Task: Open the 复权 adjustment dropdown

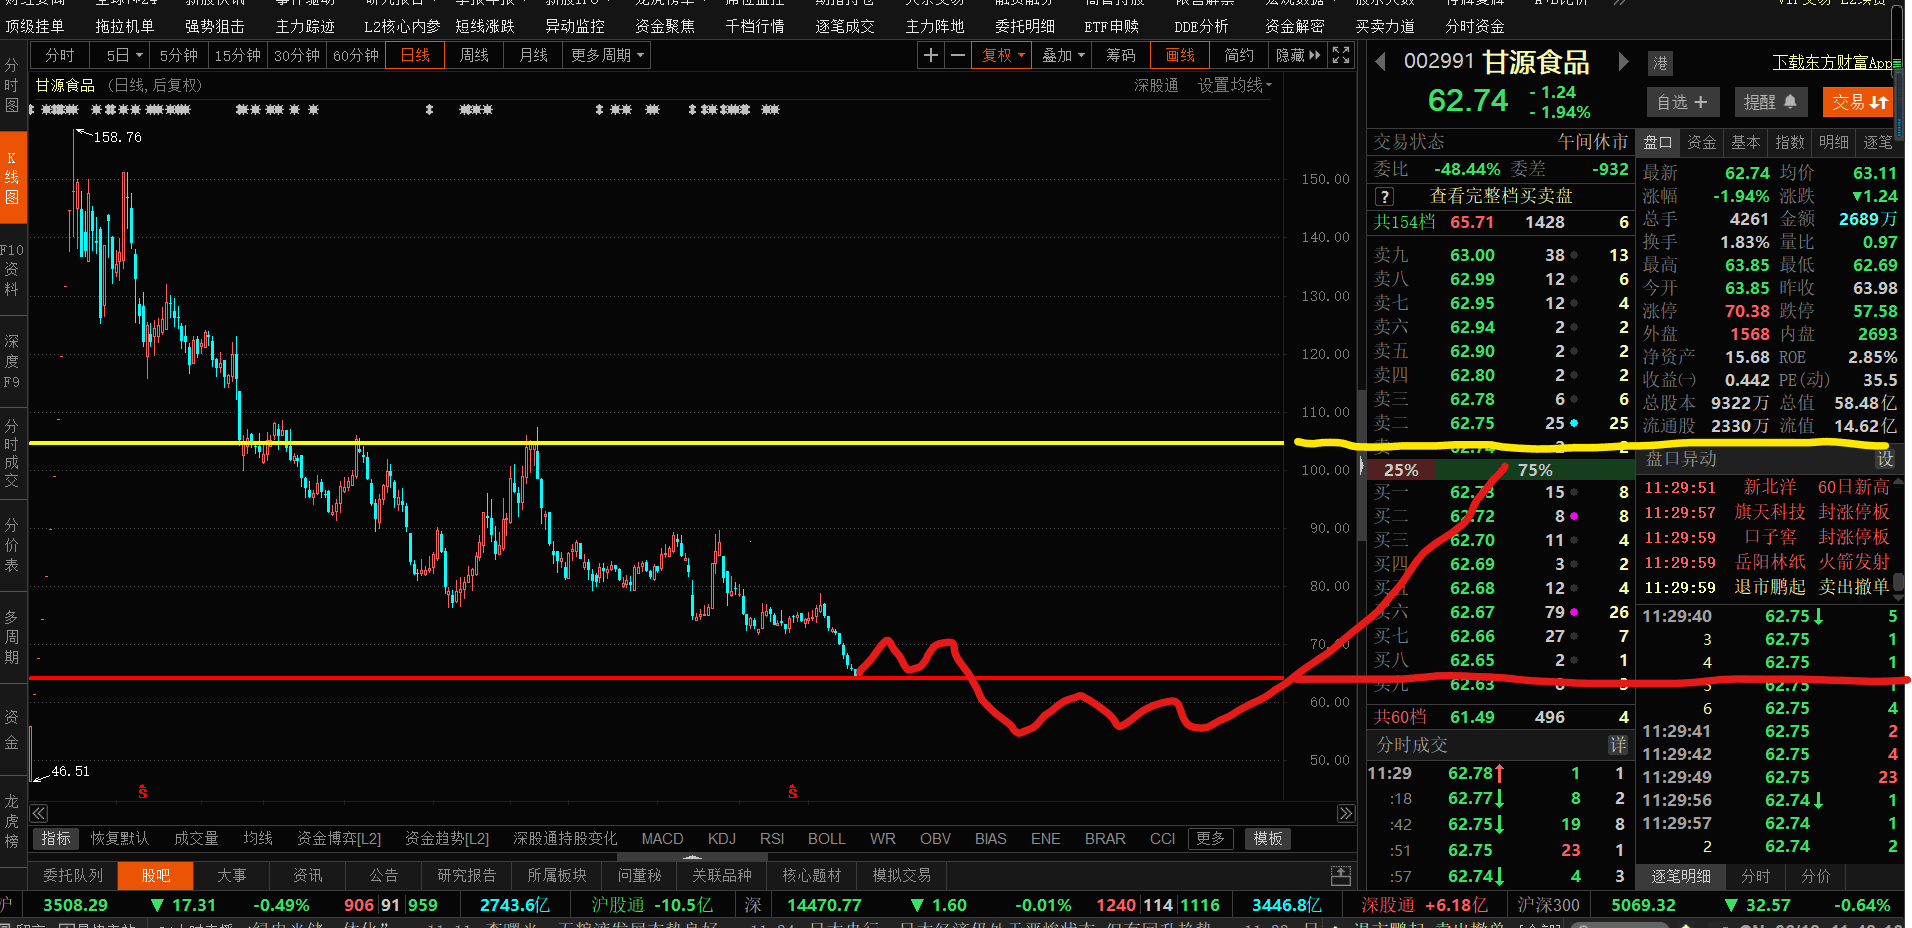Action: (x=1003, y=55)
